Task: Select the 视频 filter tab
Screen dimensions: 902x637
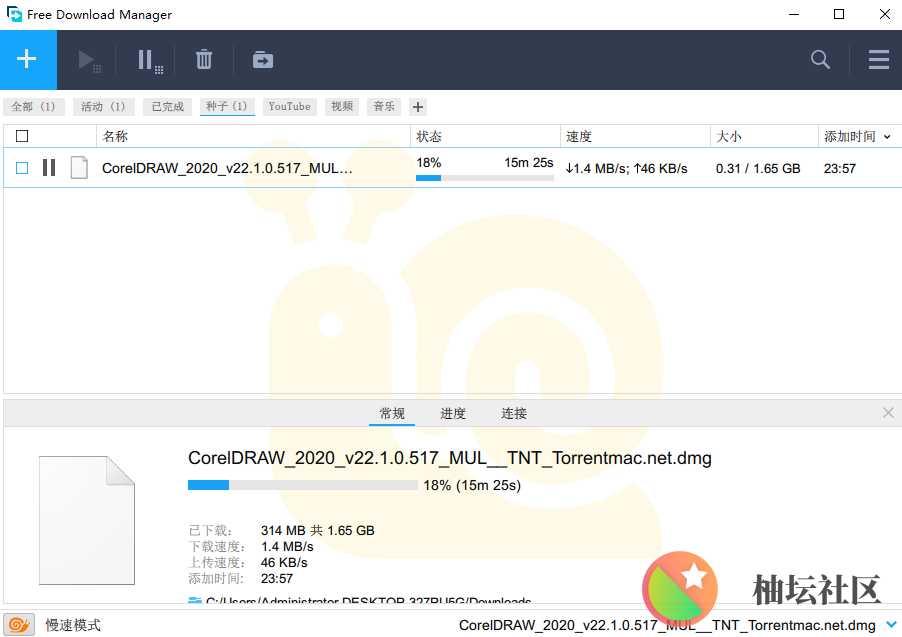Action: [x=342, y=106]
